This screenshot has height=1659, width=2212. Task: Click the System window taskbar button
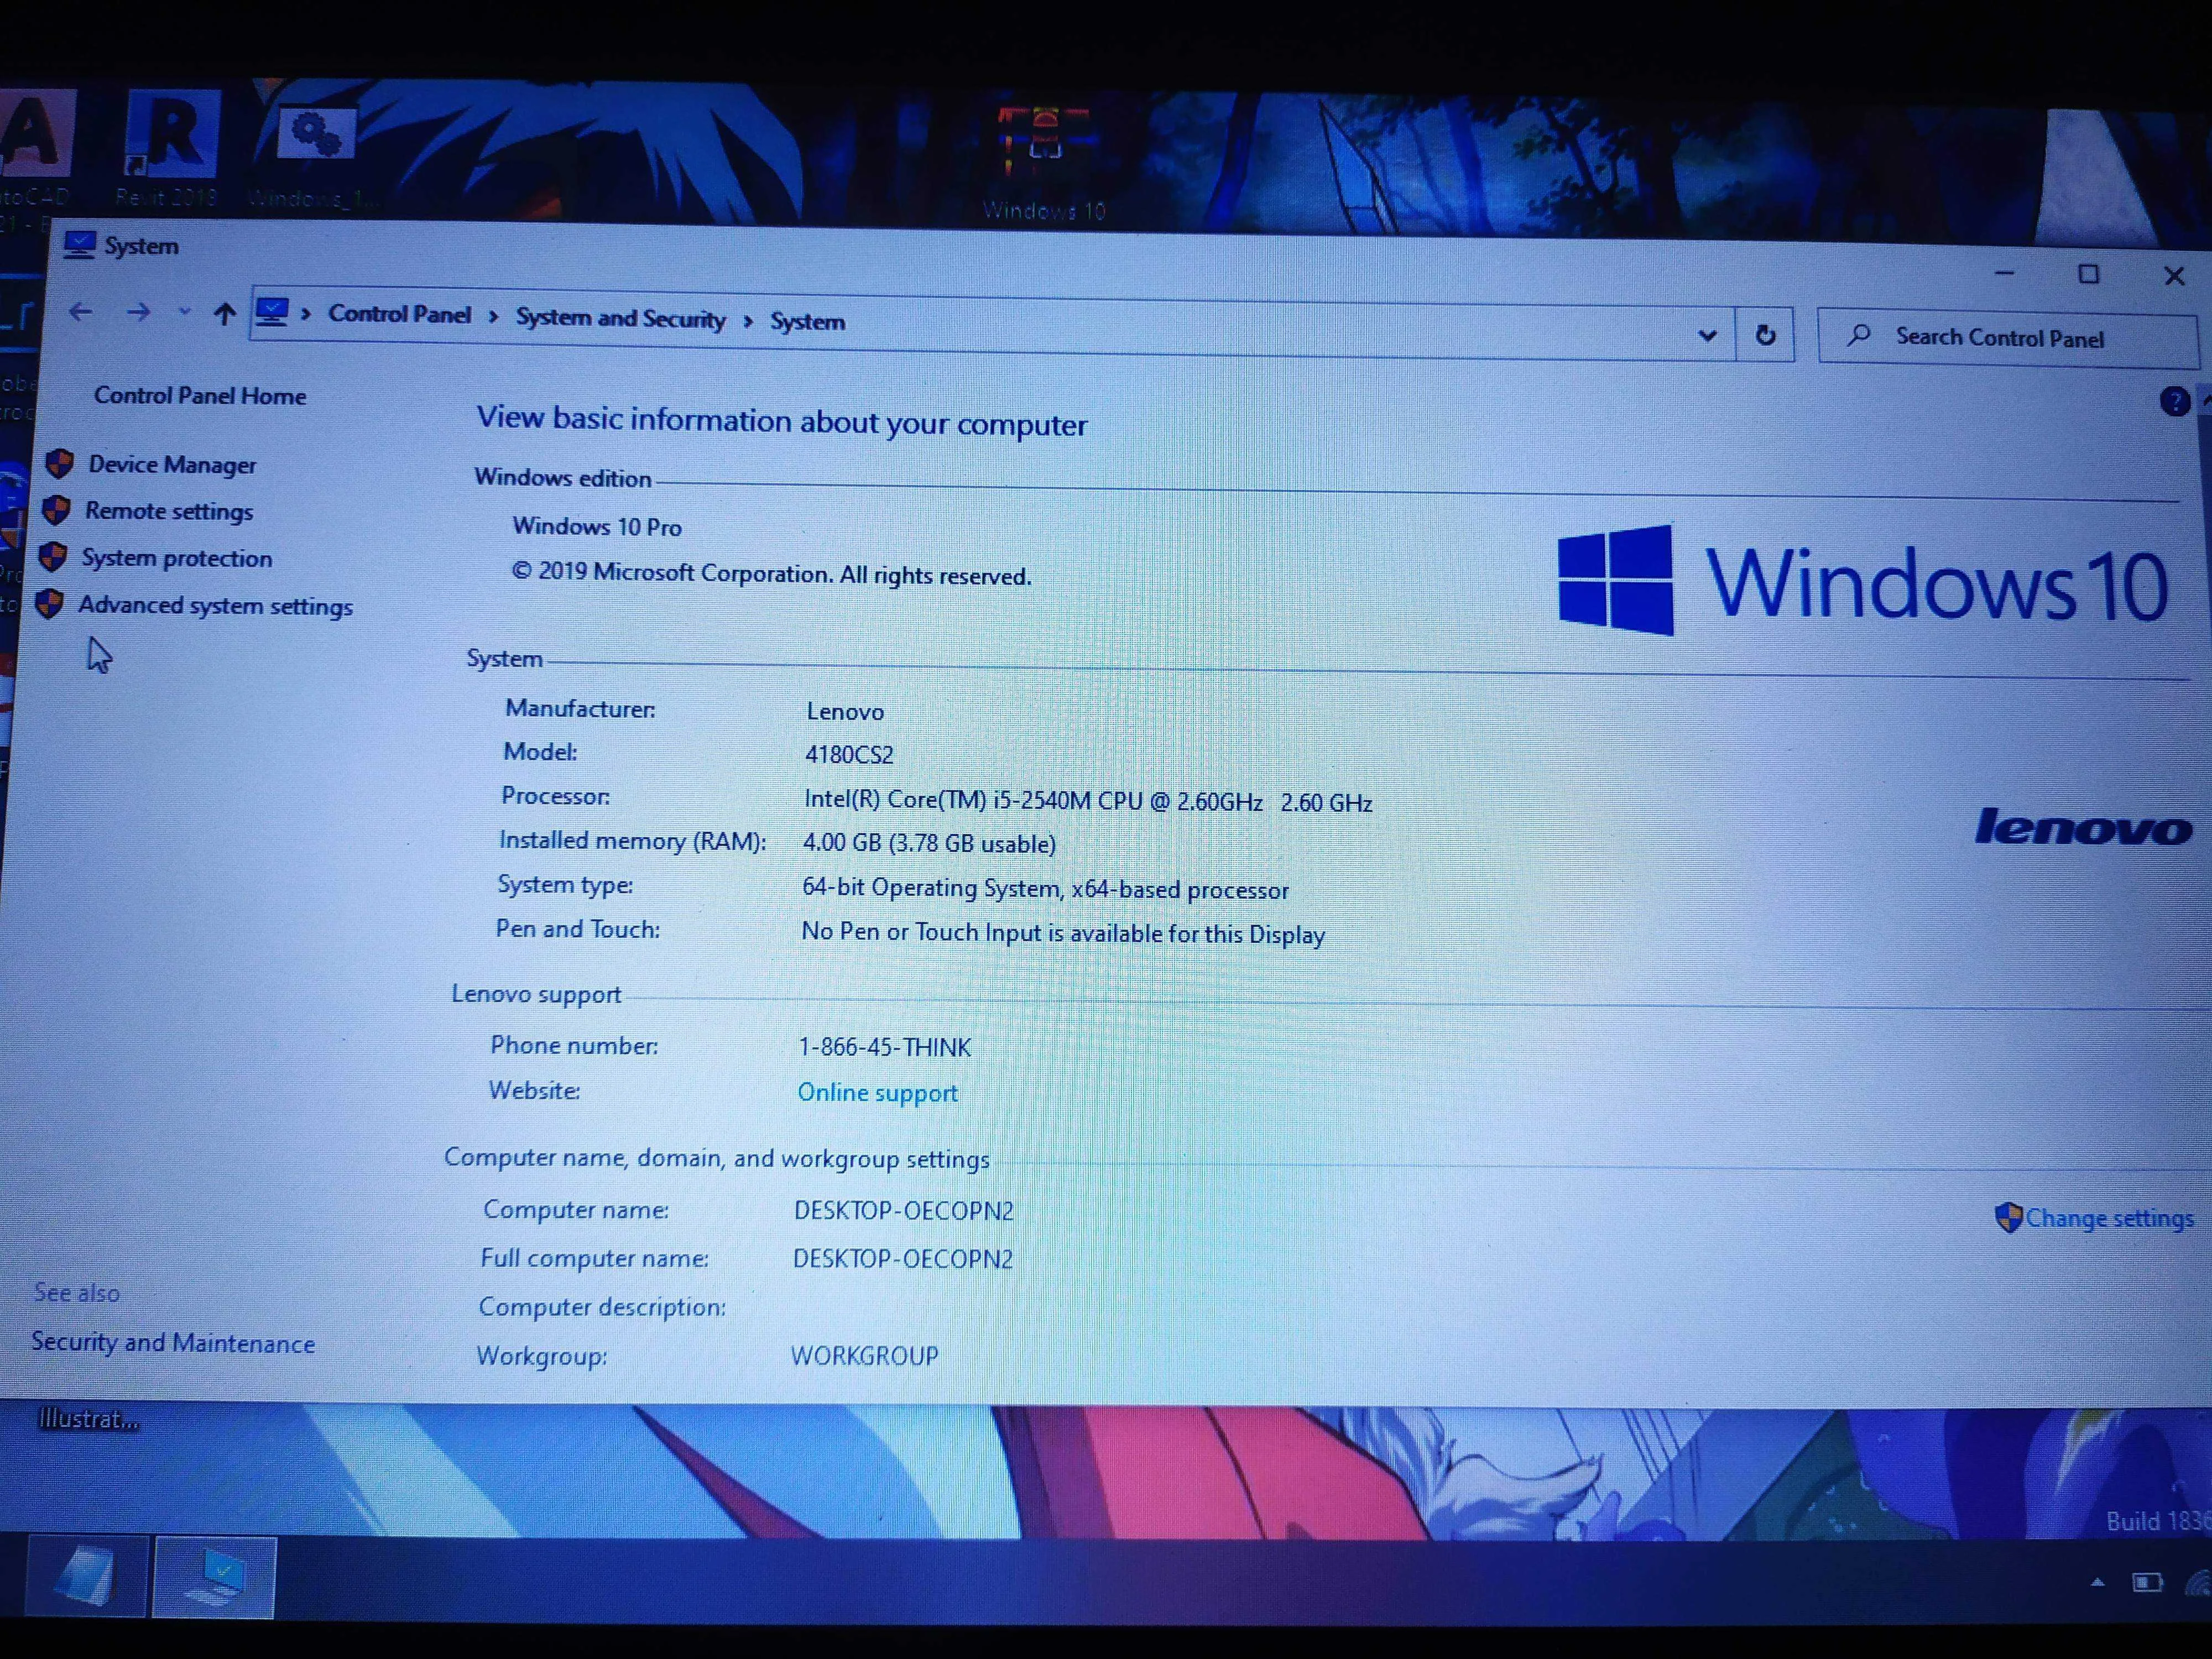point(214,1578)
